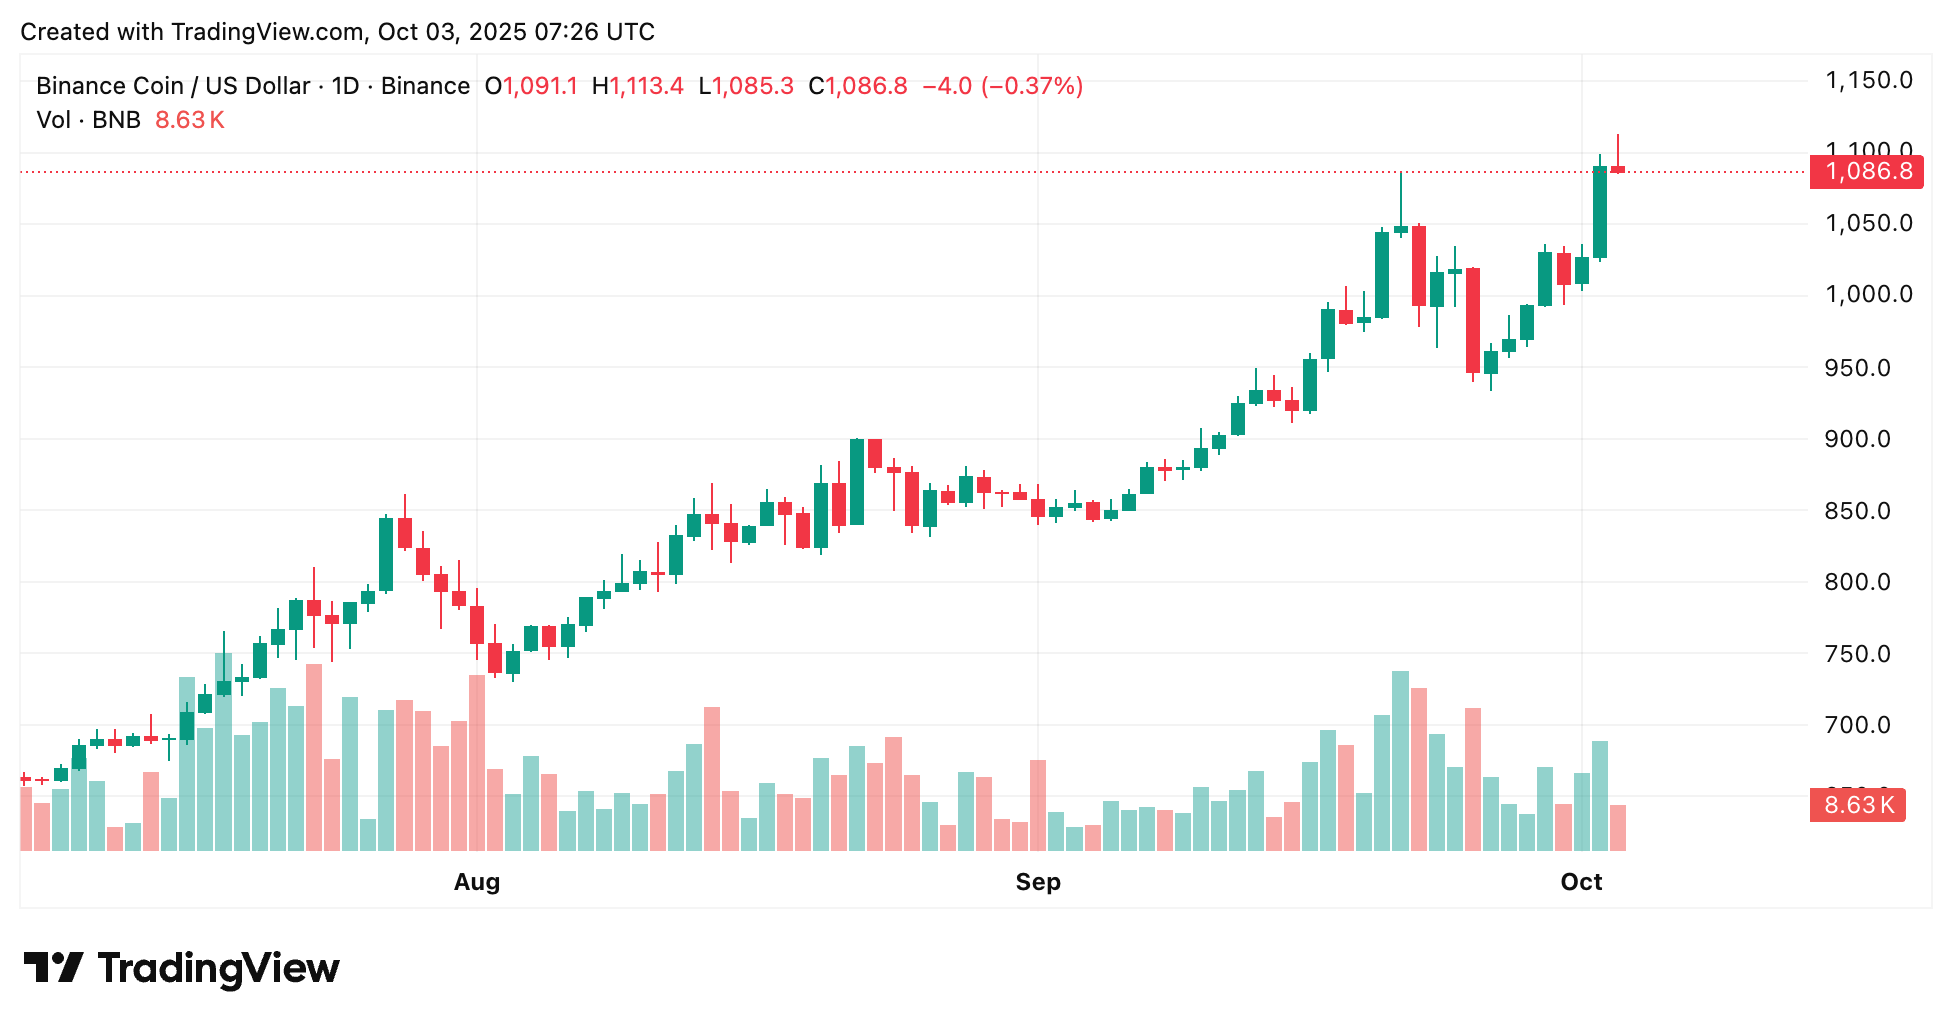Click the 900.0 price axis label

(x=1857, y=439)
